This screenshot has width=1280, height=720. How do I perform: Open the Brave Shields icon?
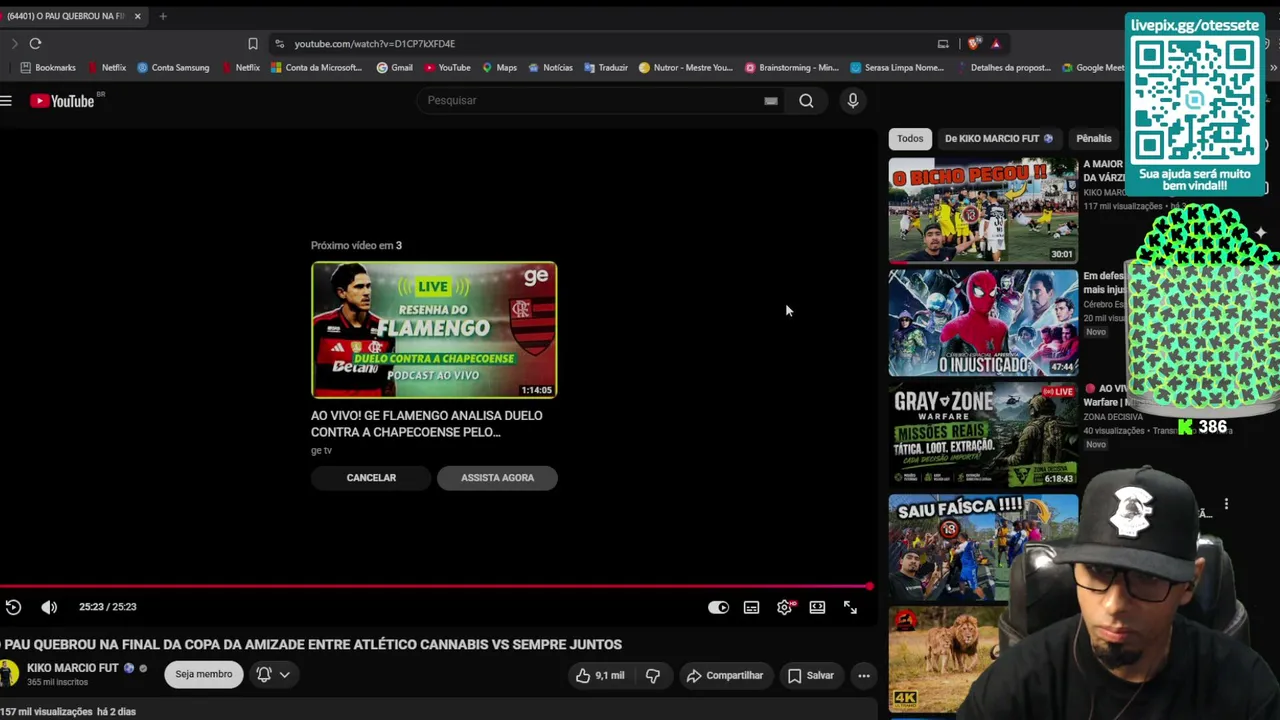coord(973,43)
